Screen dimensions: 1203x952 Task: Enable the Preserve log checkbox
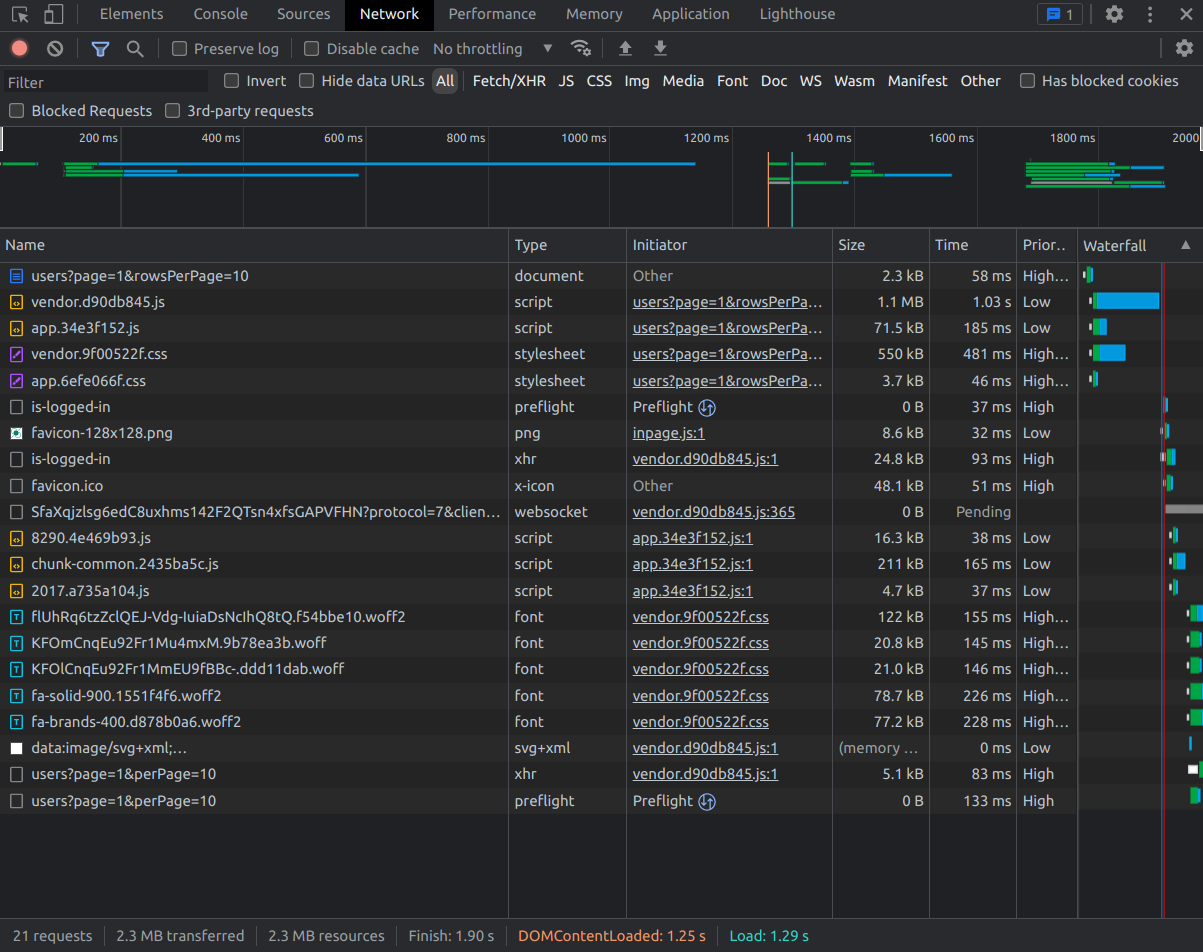point(180,48)
